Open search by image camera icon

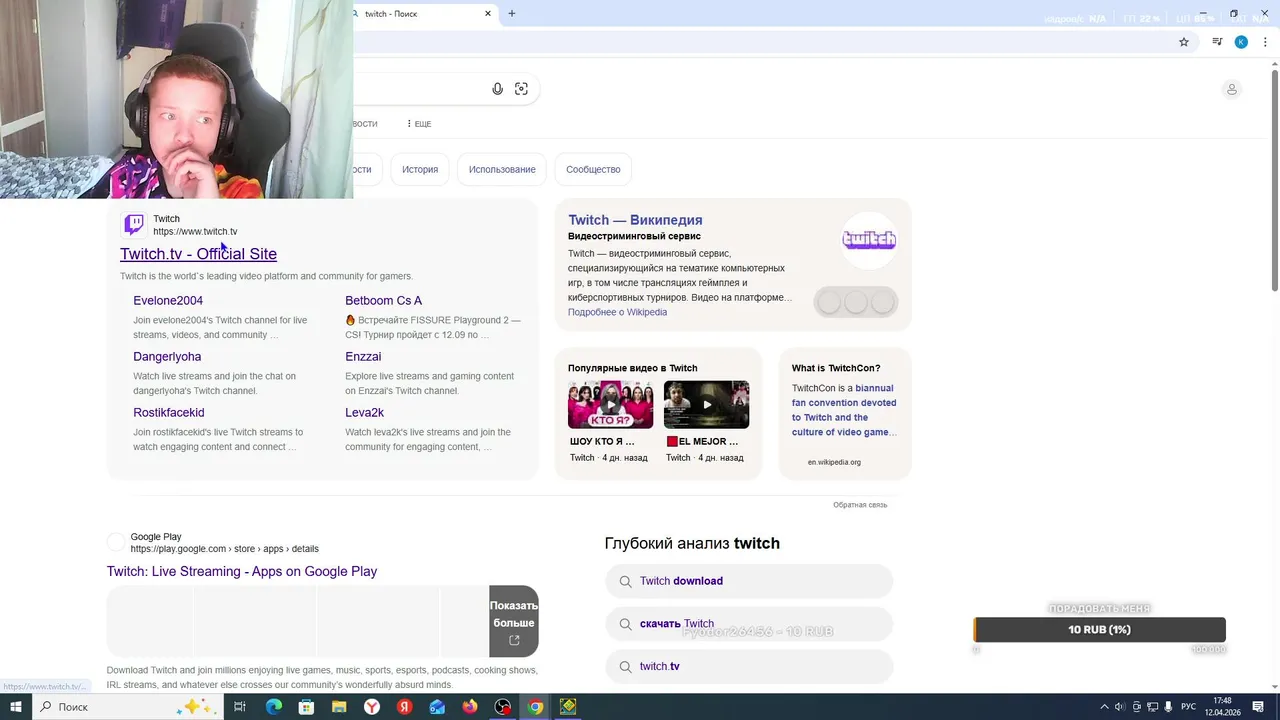tap(521, 89)
